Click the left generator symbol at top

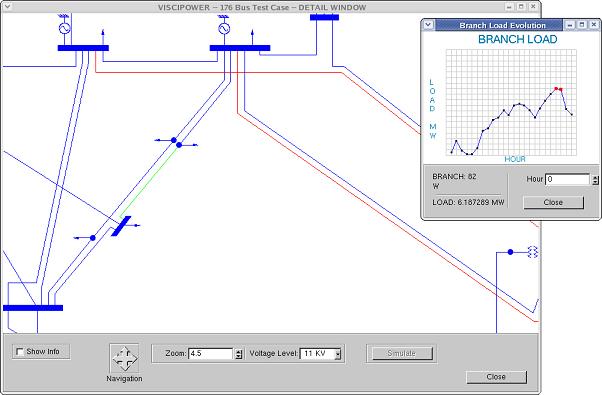coord(64,28)
